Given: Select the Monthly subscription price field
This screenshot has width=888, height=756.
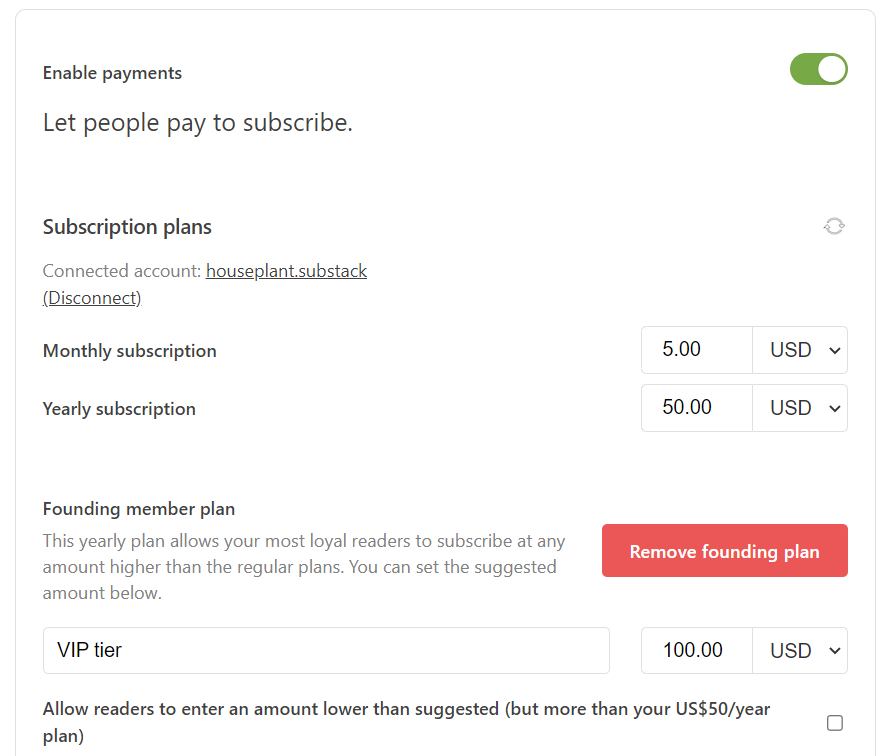Looking at the screenshot, I should click(x=696, y=350).
